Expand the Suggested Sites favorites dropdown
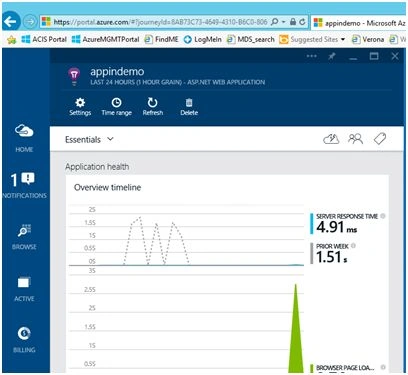Viewport: 408px width, 375px height. [x=343, y=39]
